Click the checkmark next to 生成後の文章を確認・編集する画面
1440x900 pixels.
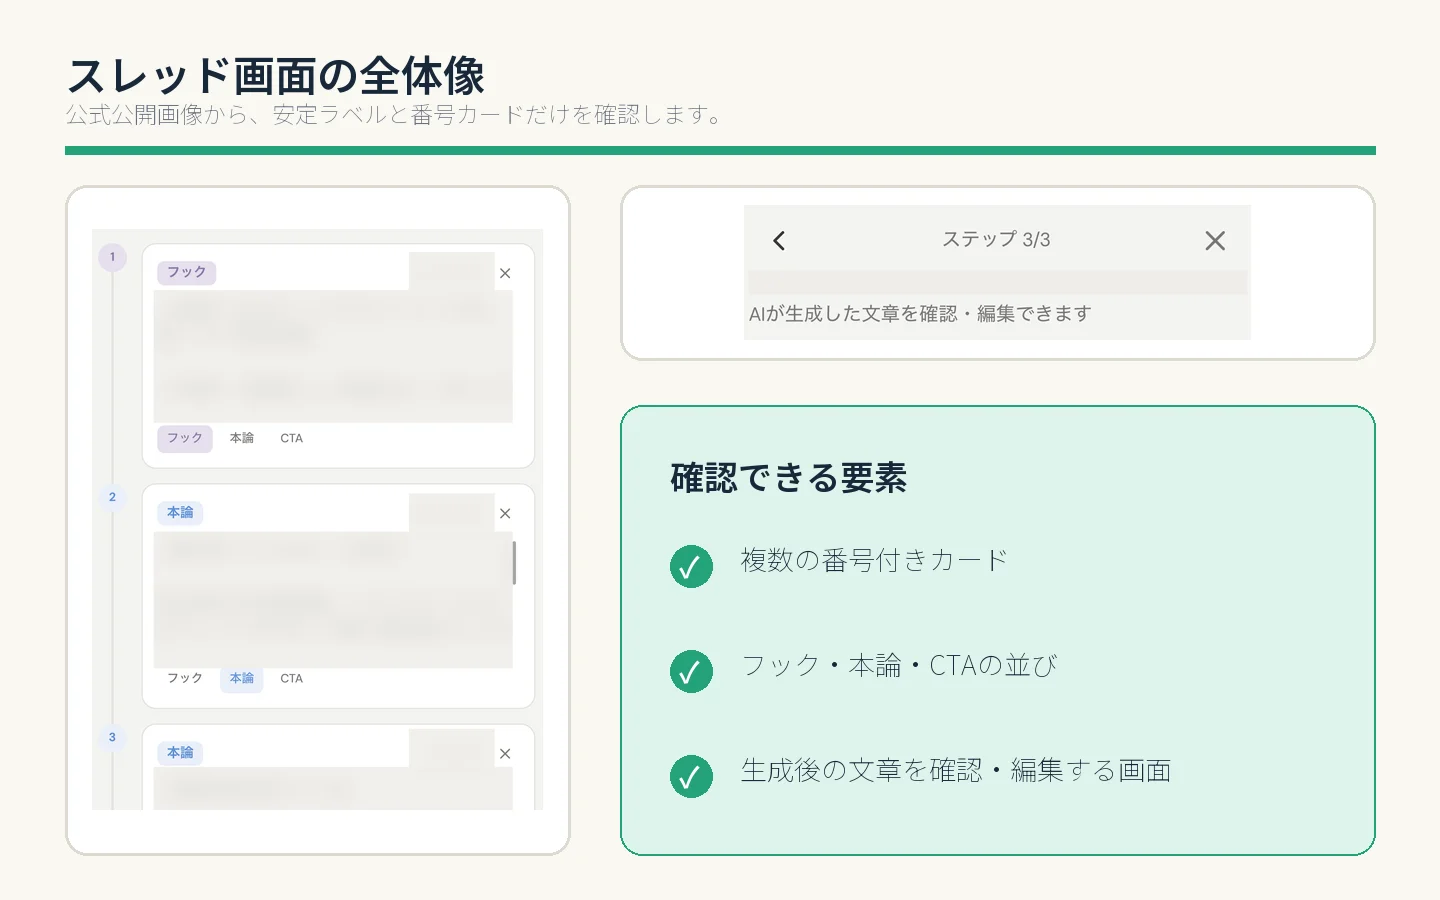[691, 776]
